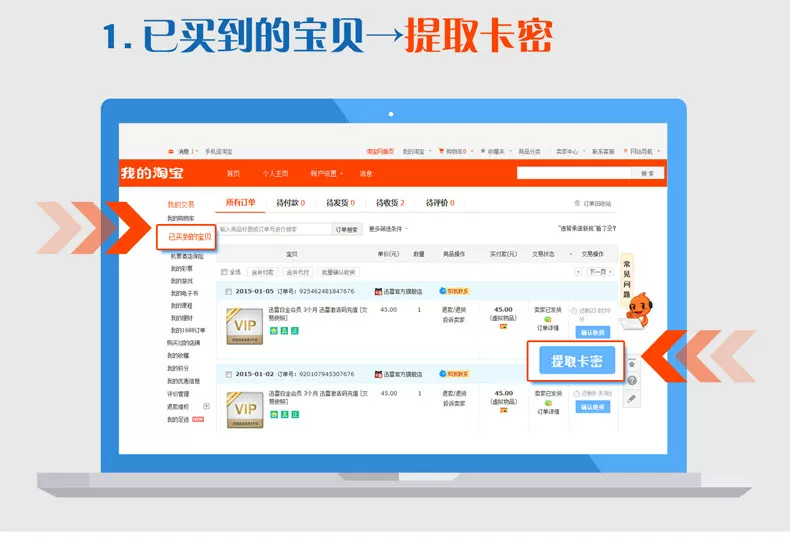Click the question-mark help icon
The image size is (790, 548).
[x=632, y=380]
